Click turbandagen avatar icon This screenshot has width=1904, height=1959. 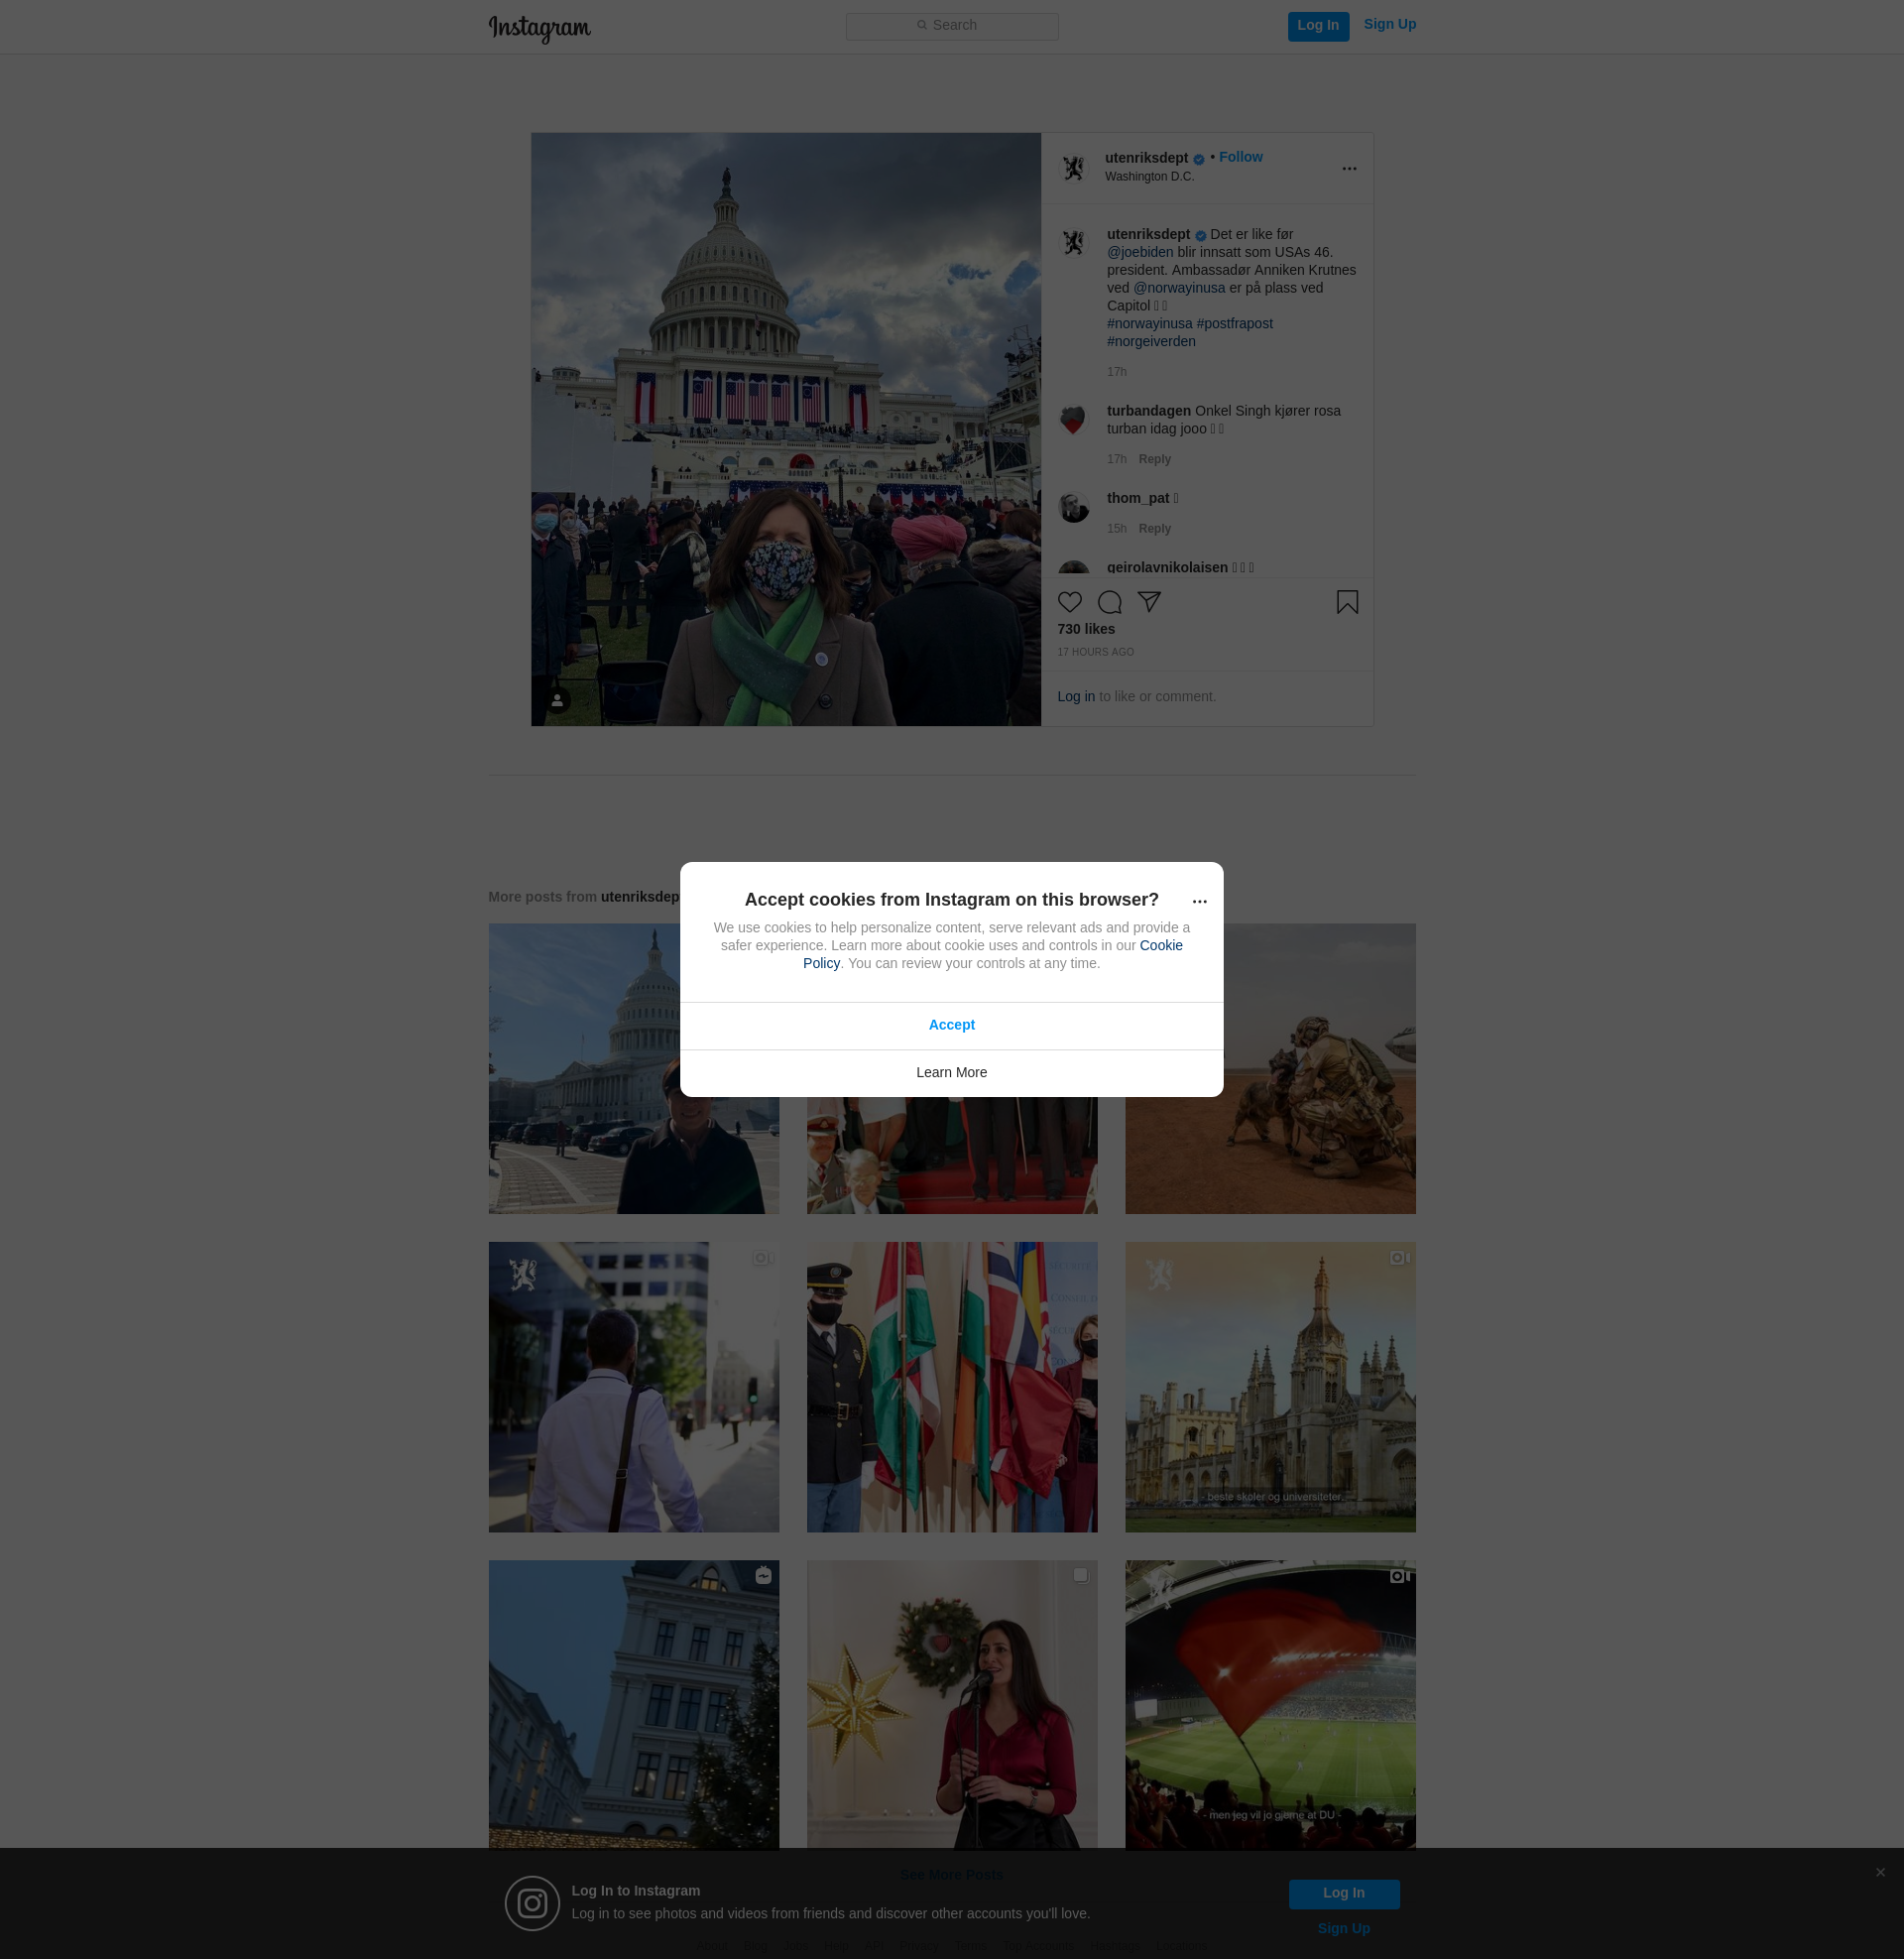coord(1074,420)
